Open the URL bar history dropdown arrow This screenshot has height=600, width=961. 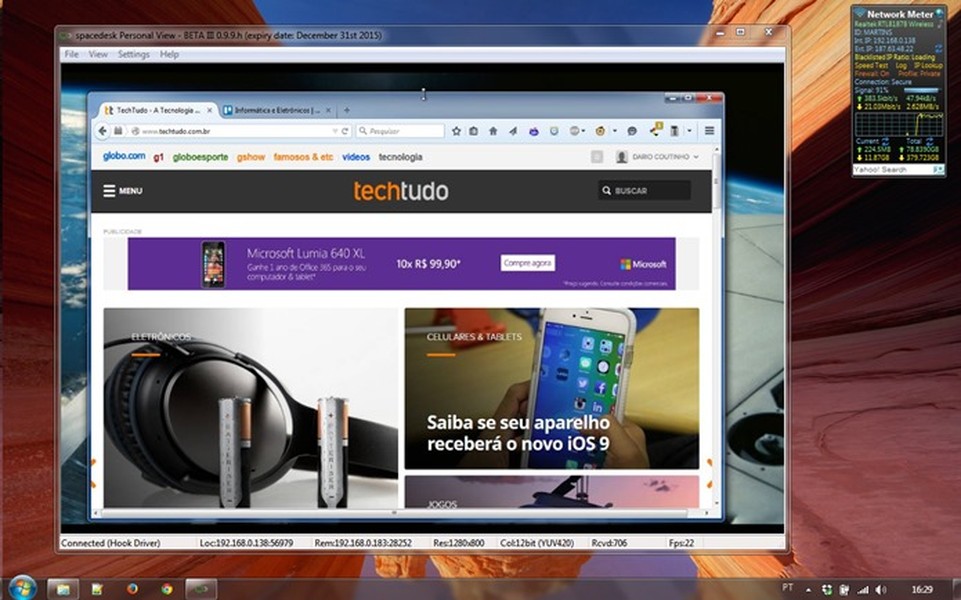pyautogui.click(x=335, y=131)
